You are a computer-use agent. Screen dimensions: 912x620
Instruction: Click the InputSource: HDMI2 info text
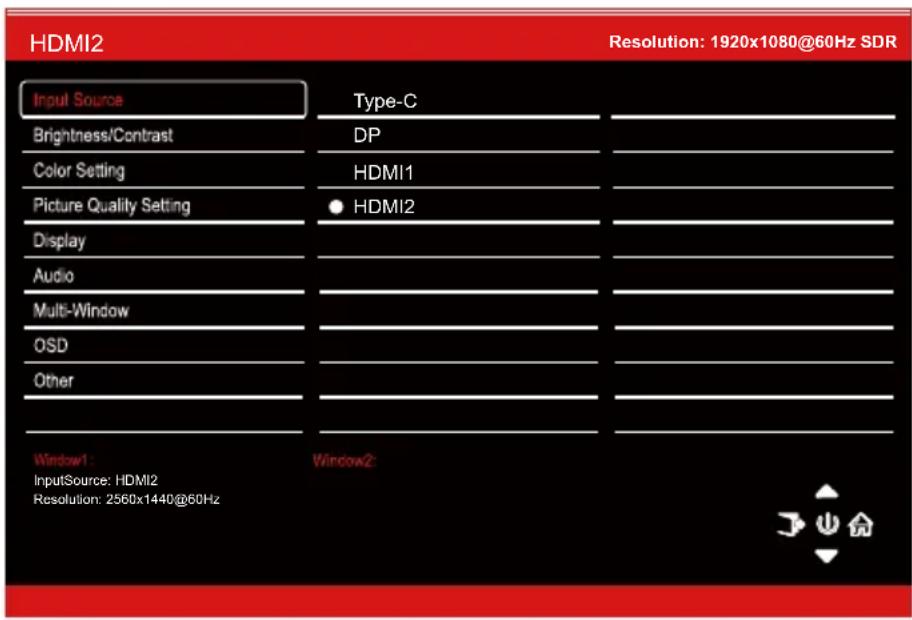(95, 480)
